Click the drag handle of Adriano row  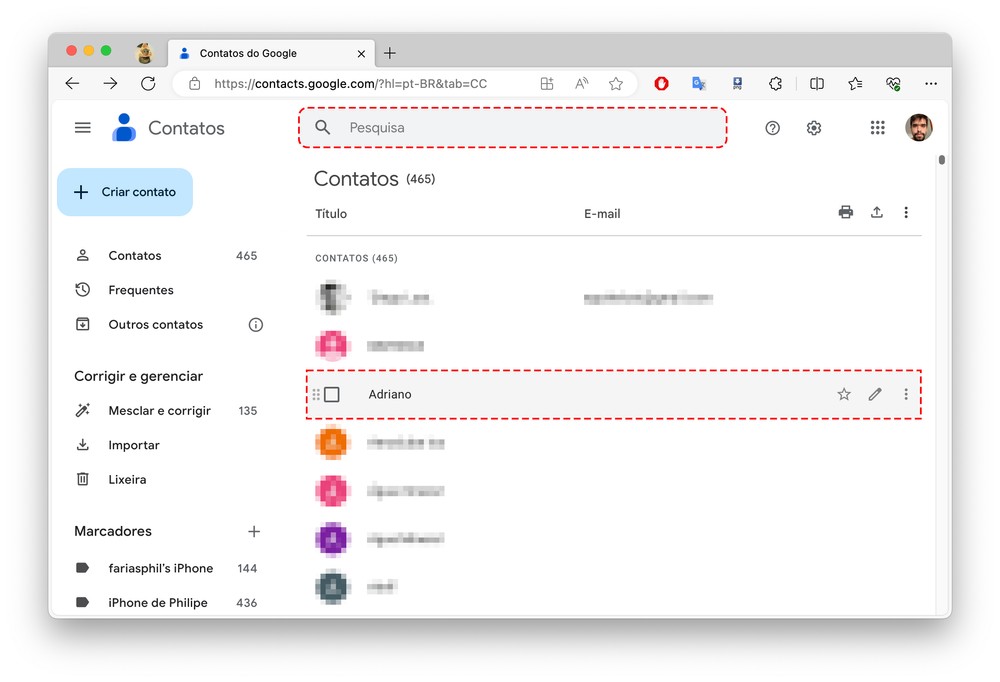tap(316, 394)
